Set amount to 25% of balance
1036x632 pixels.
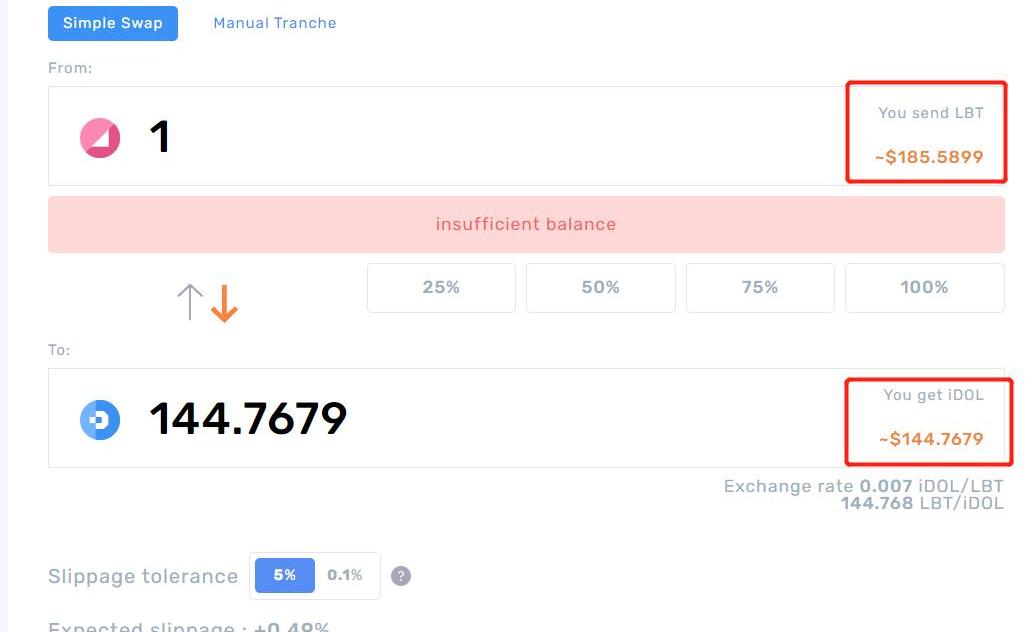pos(441,288)
